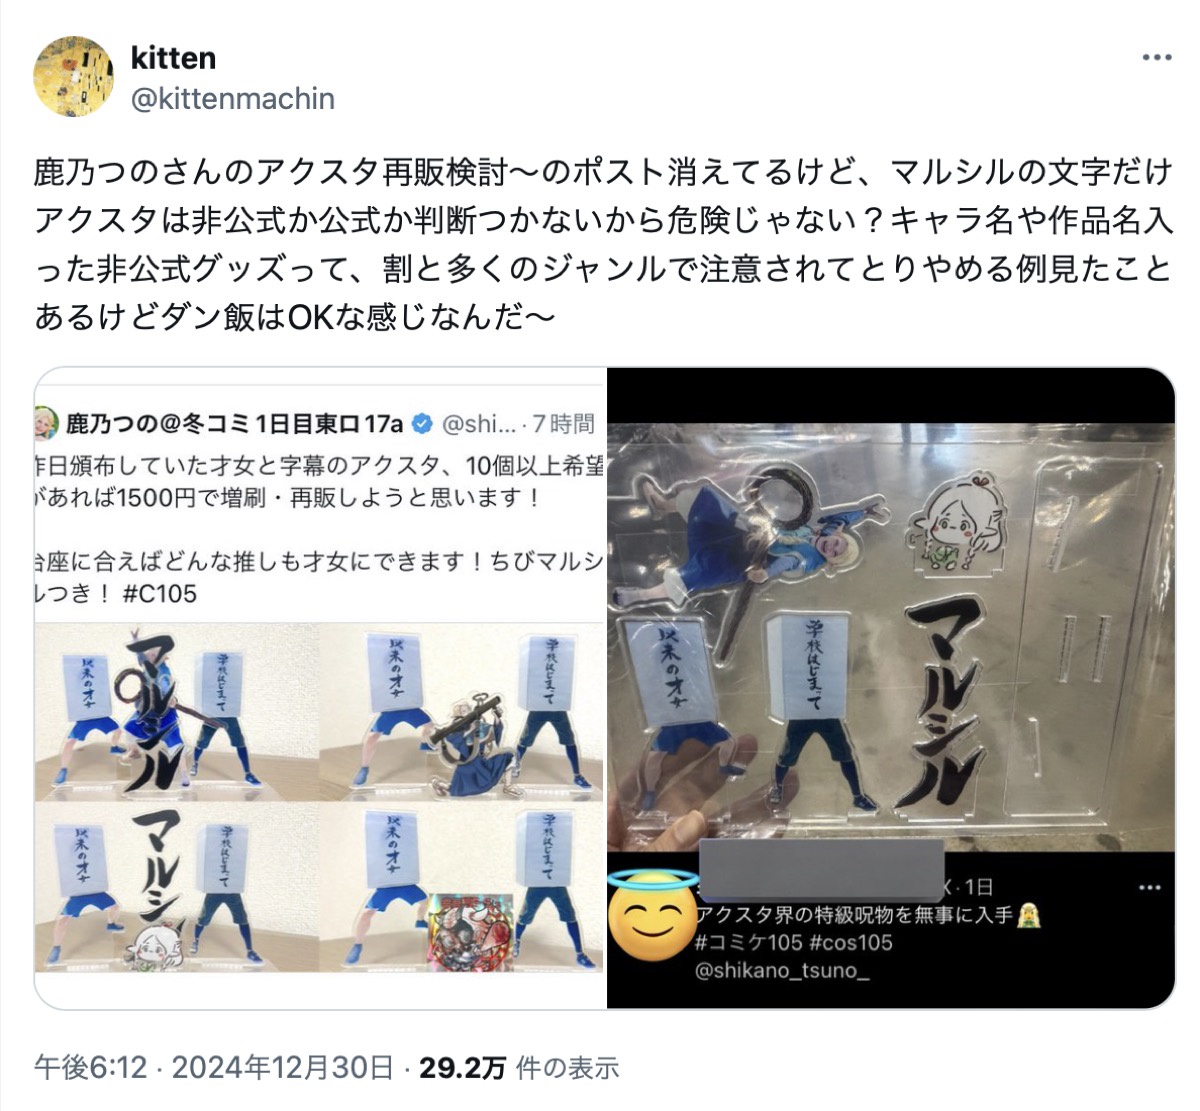The height and width of the screenshot is (1111, 1200).
Task: Click the display name kitten
Action: point(173,58)
